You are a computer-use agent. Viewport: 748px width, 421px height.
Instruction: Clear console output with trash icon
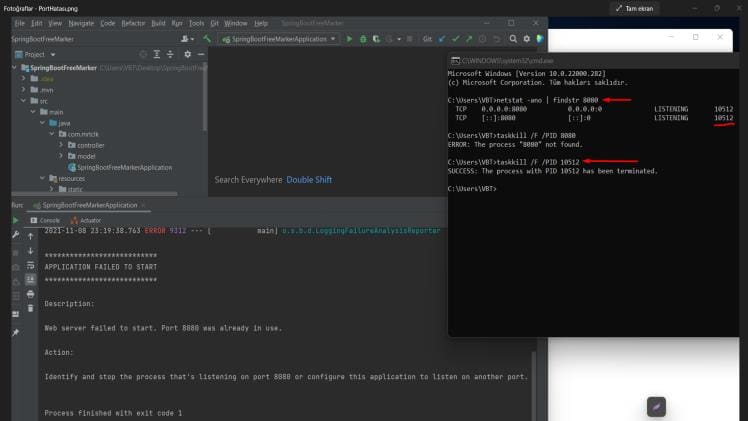click(30, 309)
